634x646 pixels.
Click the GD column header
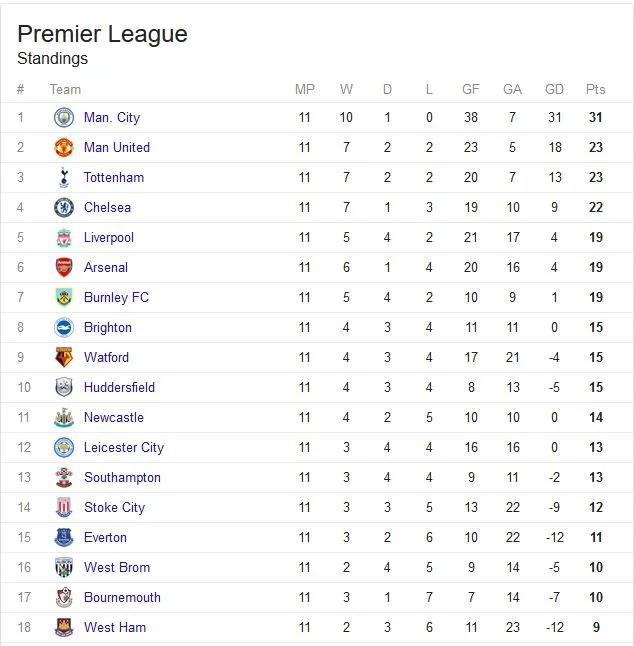tap(554, 89)
